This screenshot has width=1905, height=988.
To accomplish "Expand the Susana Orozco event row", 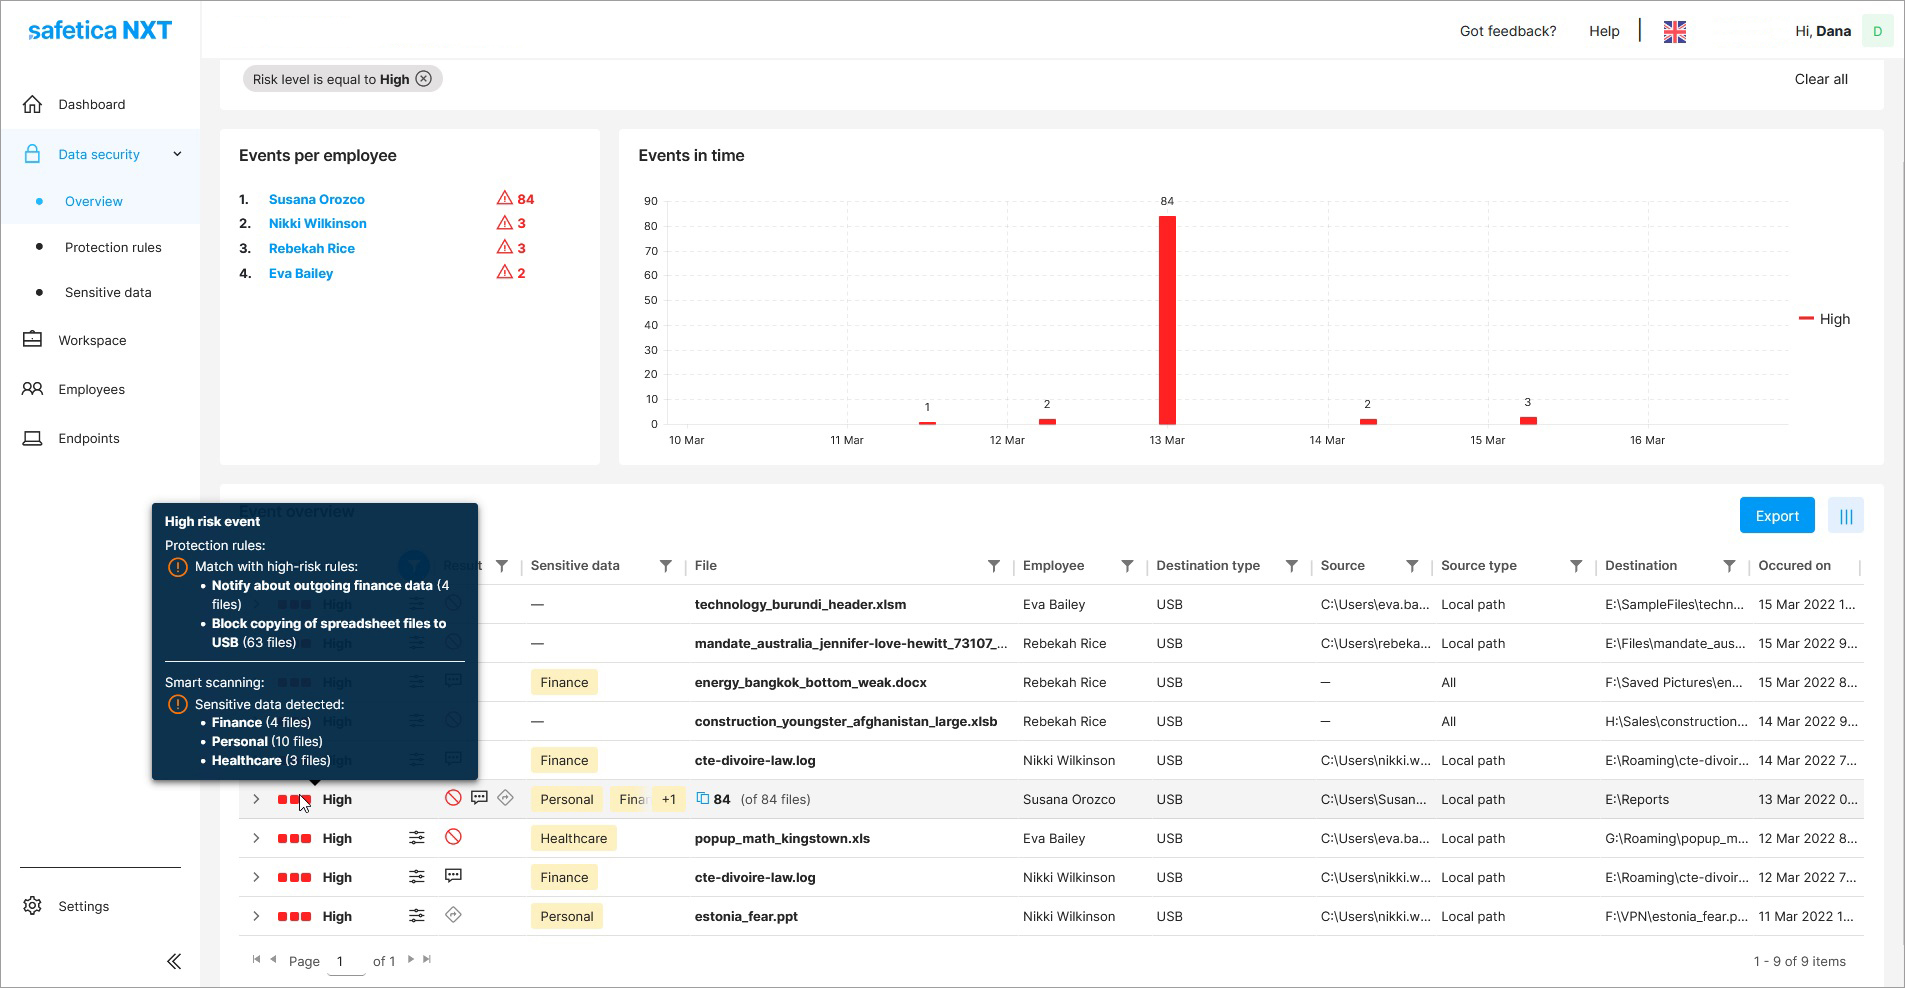I will (256, 799).
